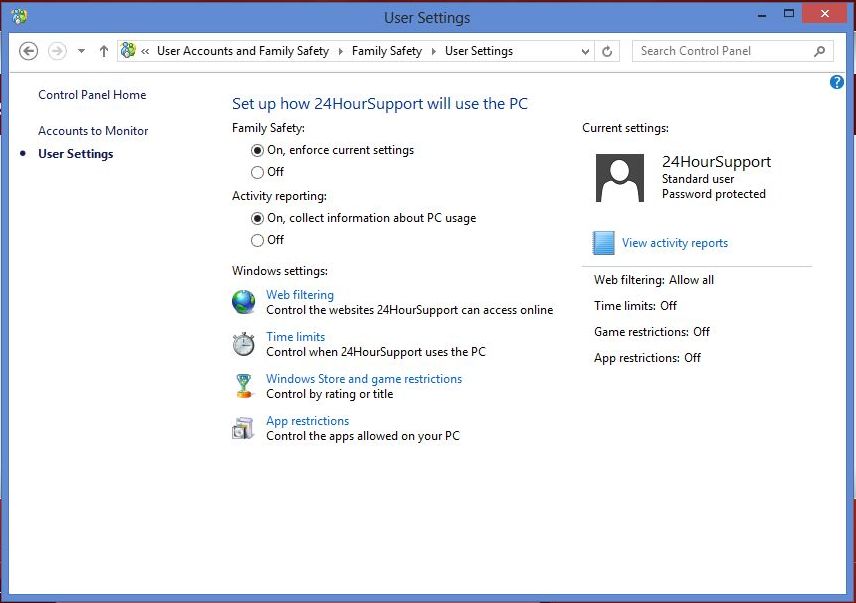Expand breadcrumb arrow after Family Safety
This screenshot has width=856, height=603.
(x=433, y=51)
